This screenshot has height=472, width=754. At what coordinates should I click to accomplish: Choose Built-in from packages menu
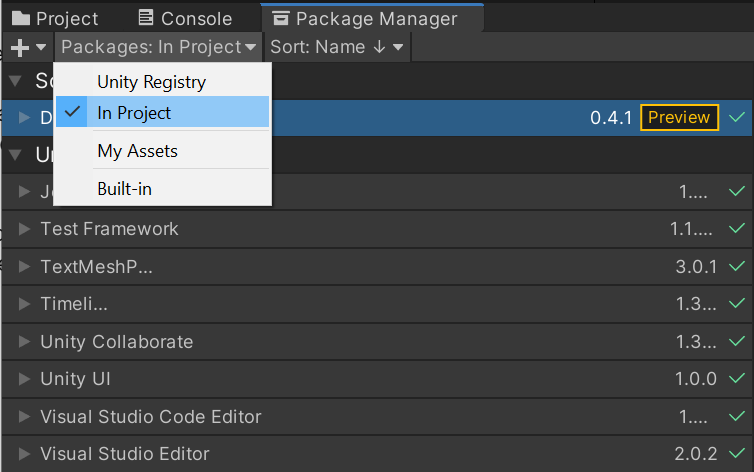124,188
